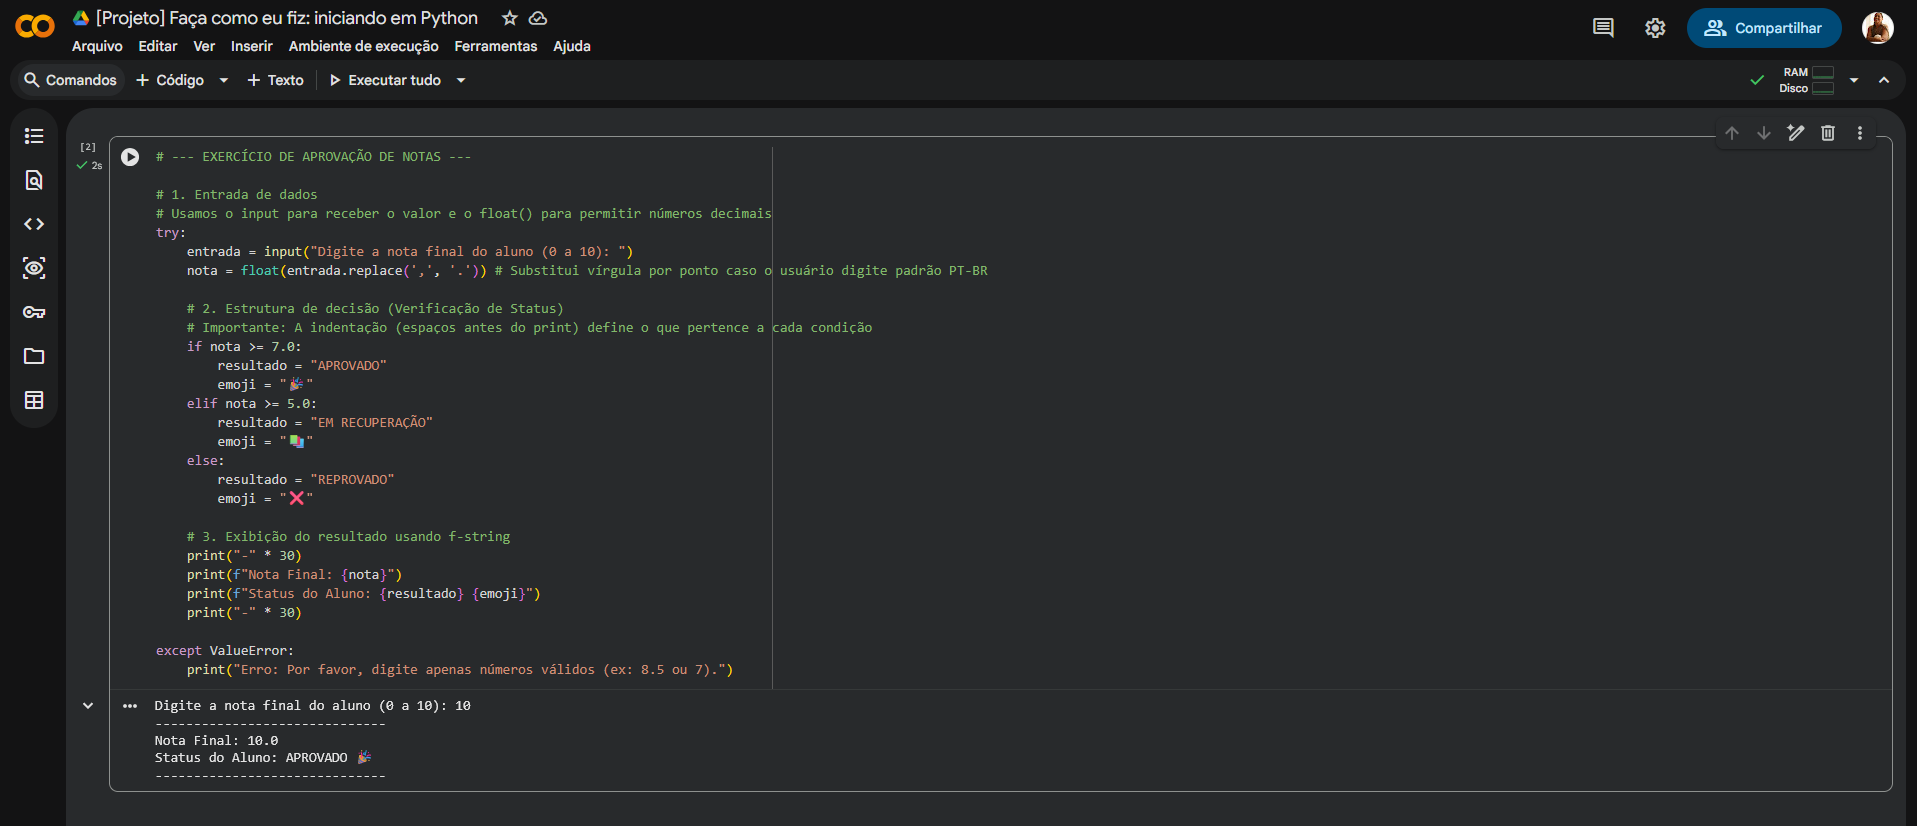Open the table of contents sidebar icon
Image resolution: width=1917 pixels, height=826 pixels.
pos(34,136)
